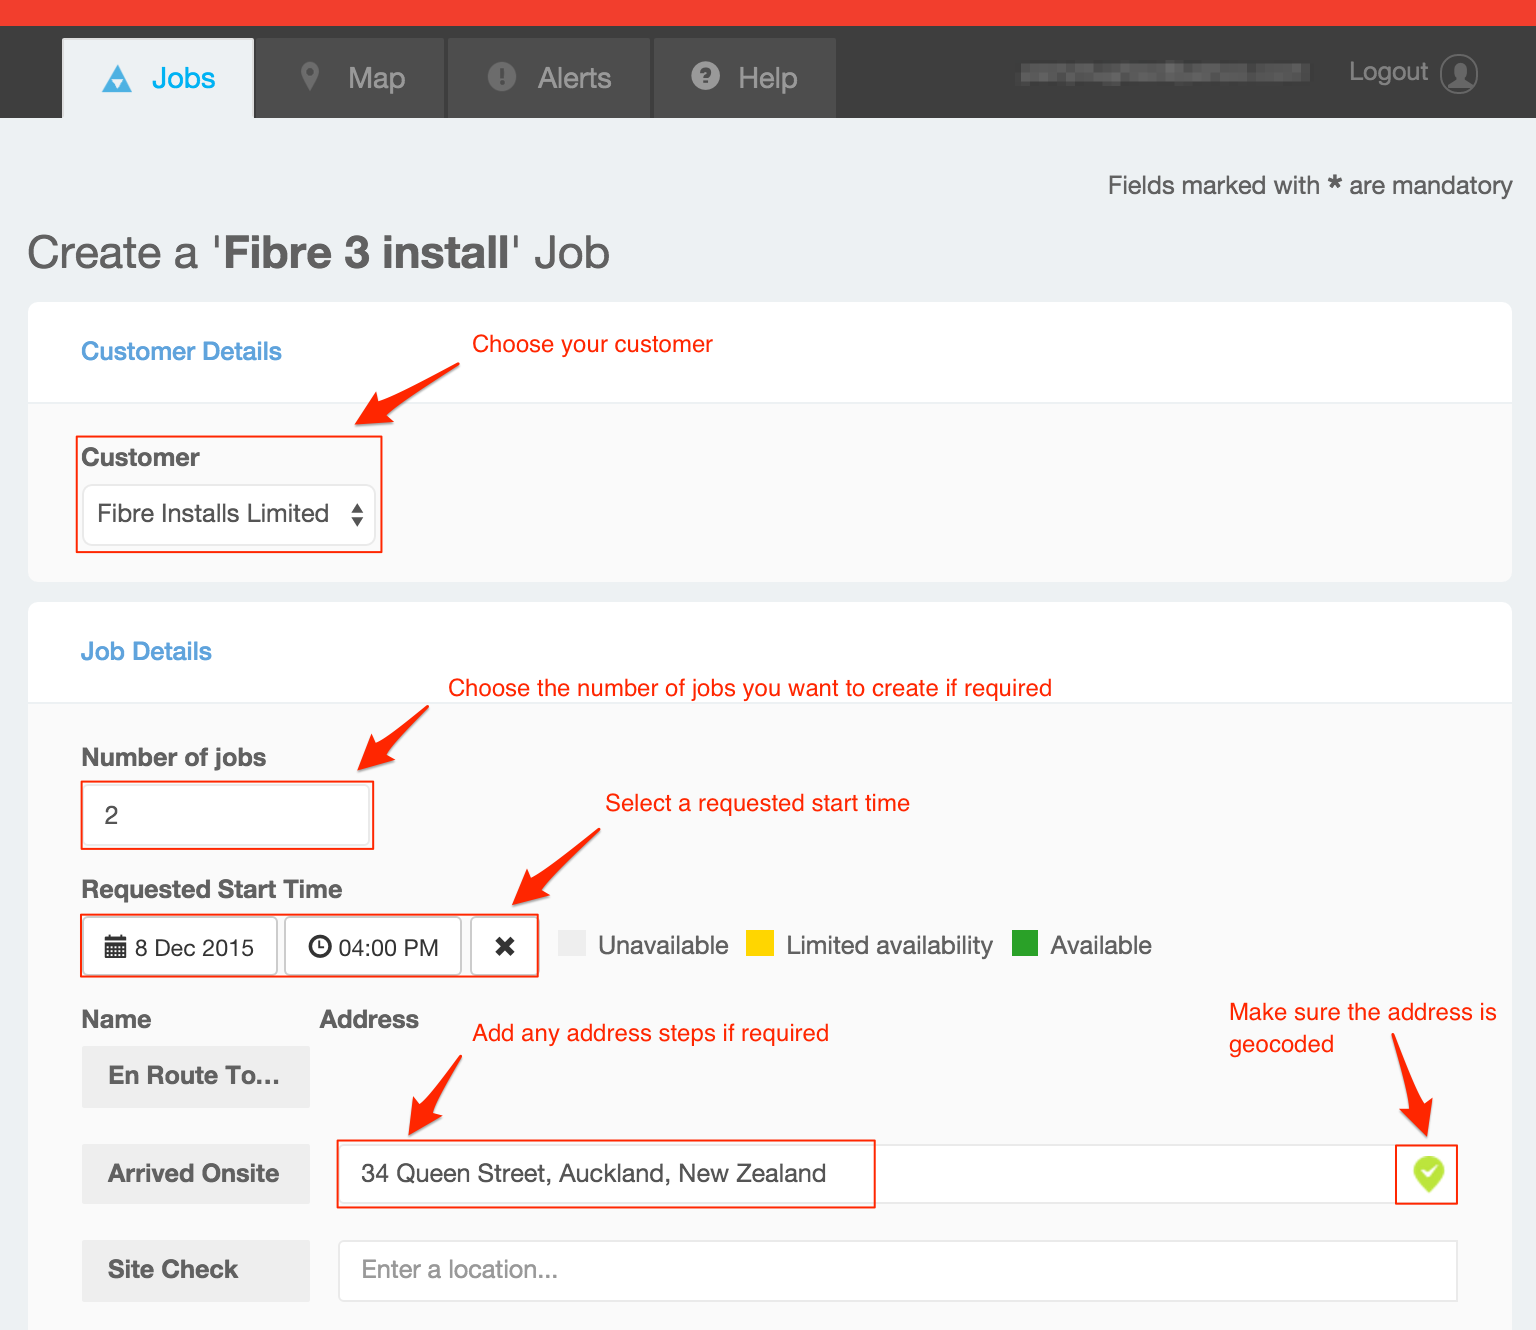Open time picker showing 04:00 PM
Image resolution: width=1536 pixels, height=1330 pixels.
(373, 946)
